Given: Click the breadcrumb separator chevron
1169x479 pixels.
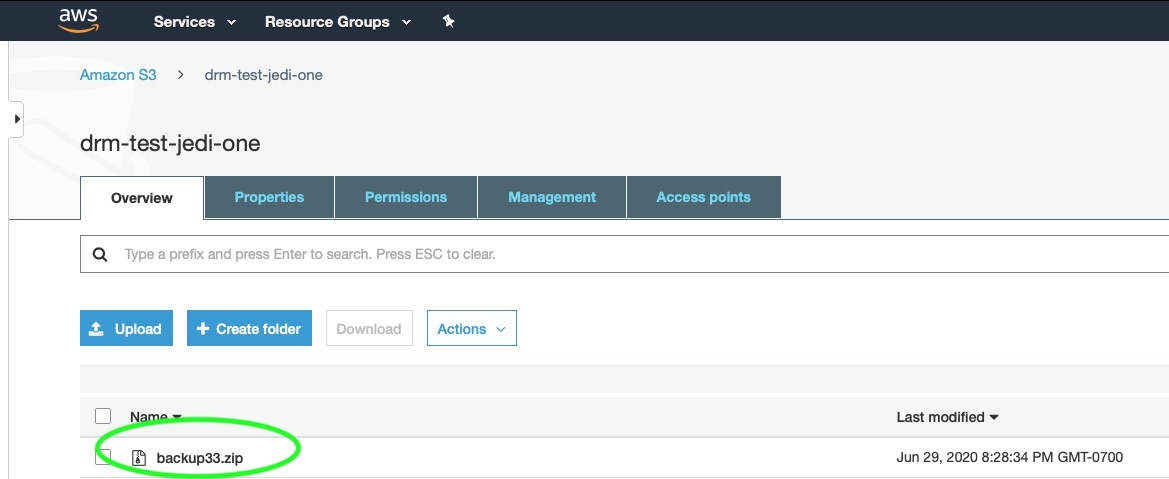Looking at the screenshot, I should click(x=181, y=75).
